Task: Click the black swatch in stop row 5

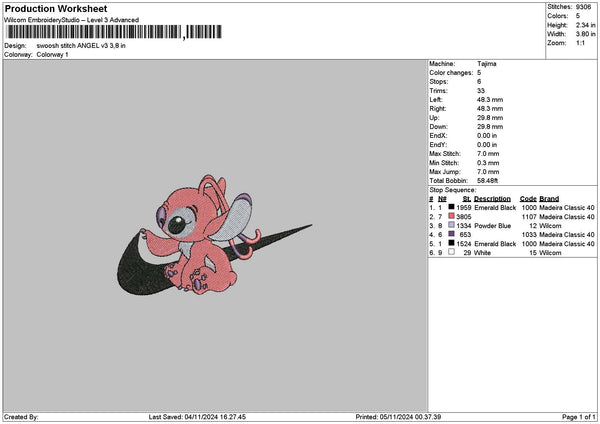Action: pos(451,243)
